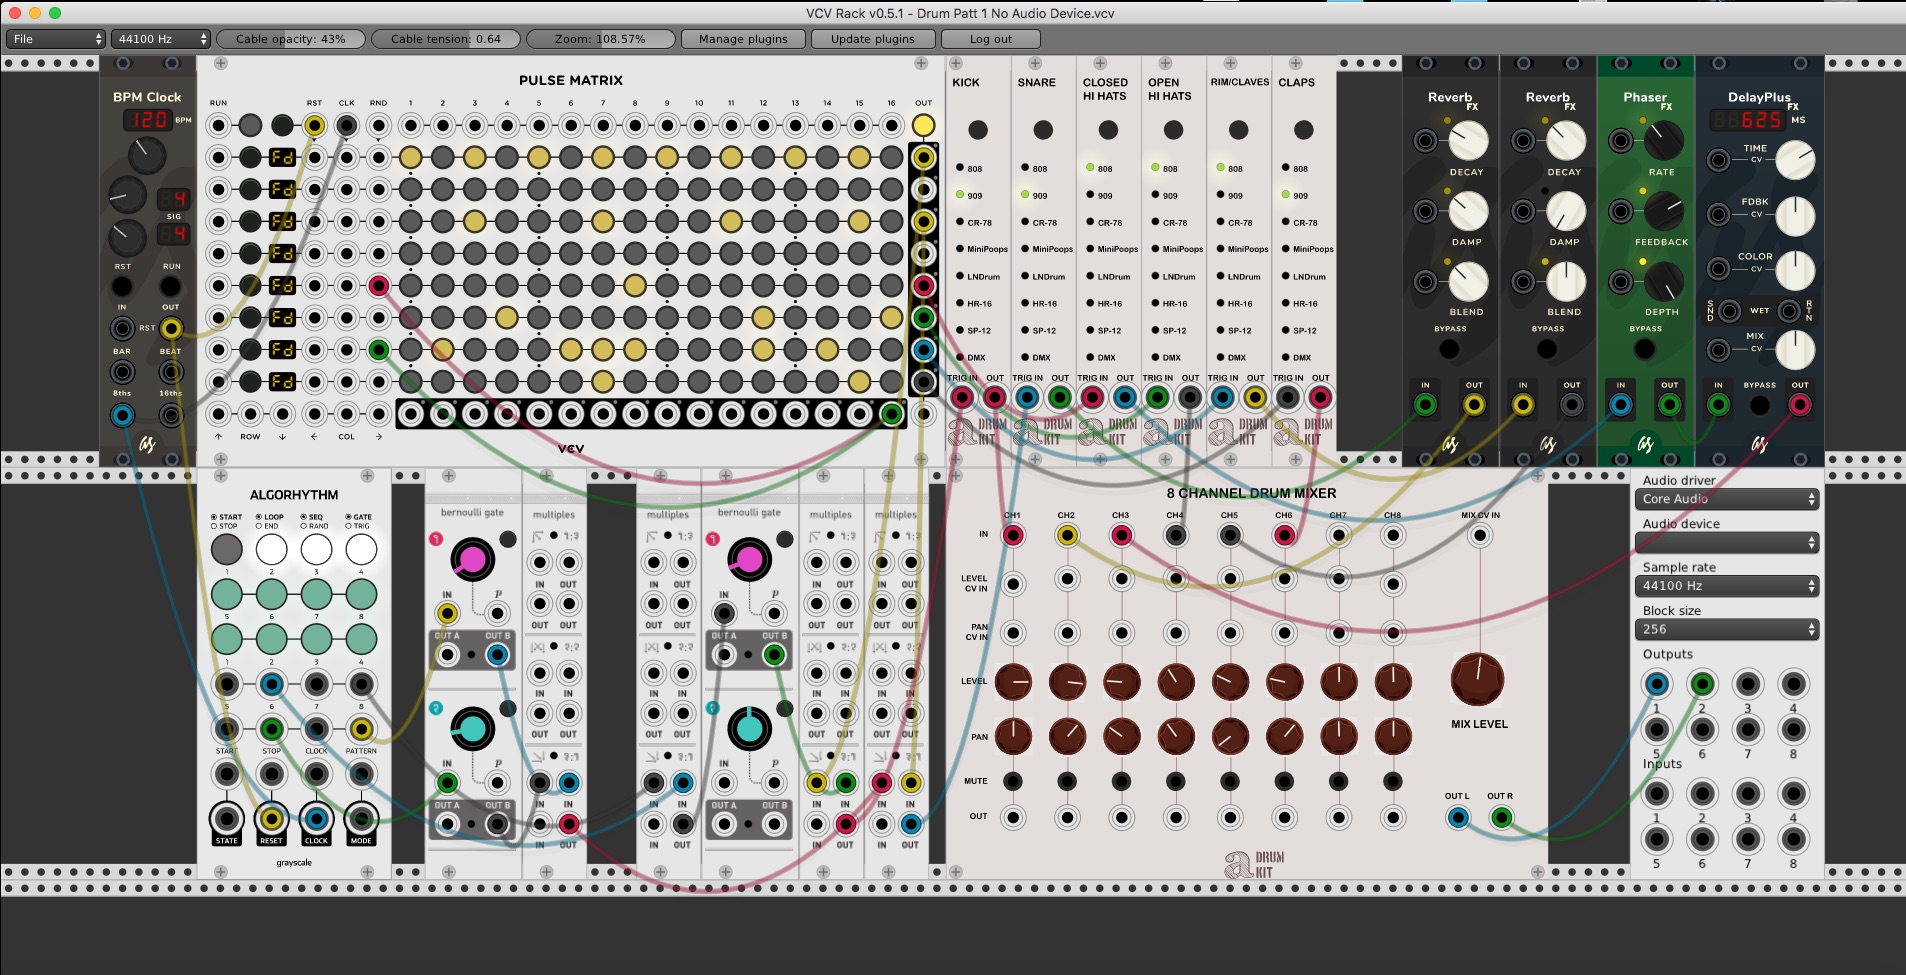
Task: Click the Log out button
Action: pyautogui.click(x=991, y=39)
